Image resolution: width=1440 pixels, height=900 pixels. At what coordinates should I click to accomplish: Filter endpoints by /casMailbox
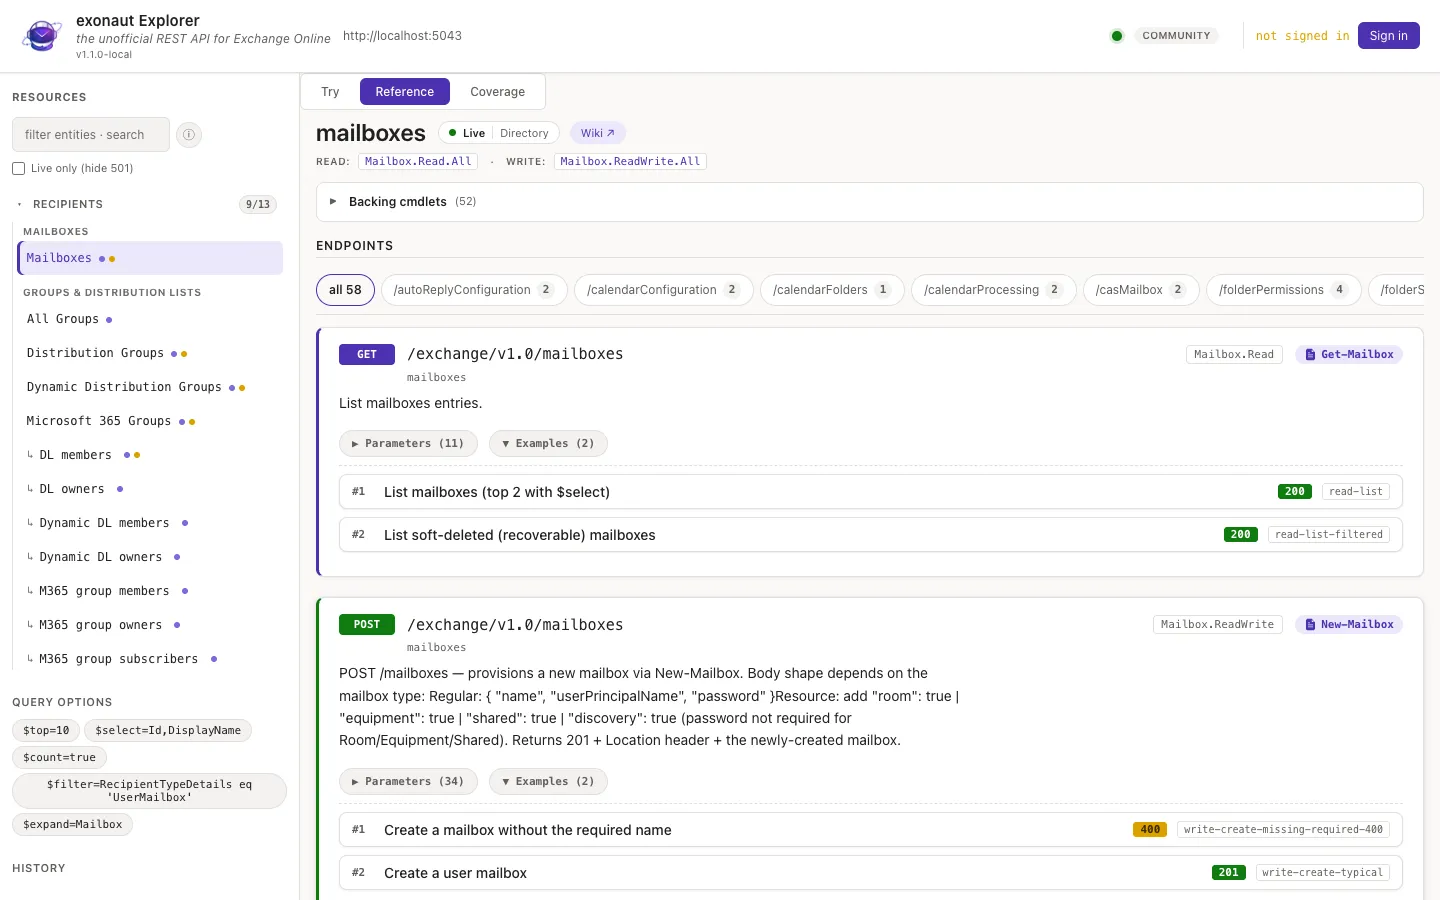(x=1141, y=290)
